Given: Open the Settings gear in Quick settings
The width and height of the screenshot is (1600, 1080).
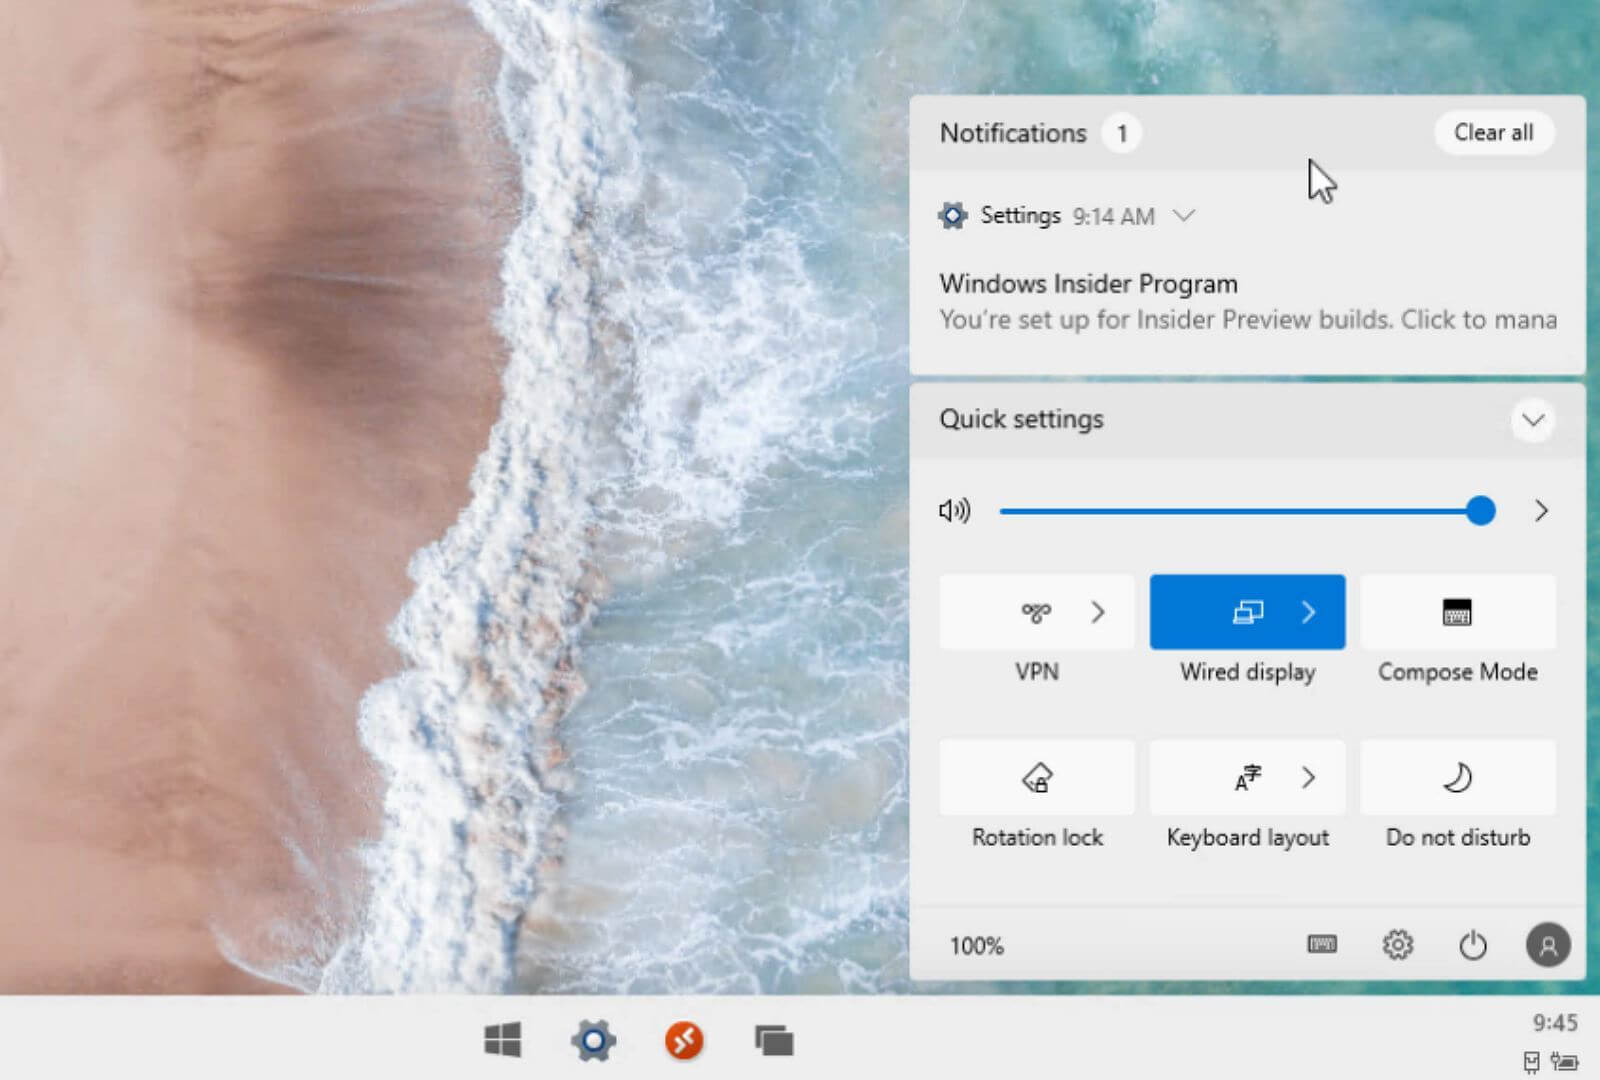Looking at the screenshot, I should coord(1397,944).
